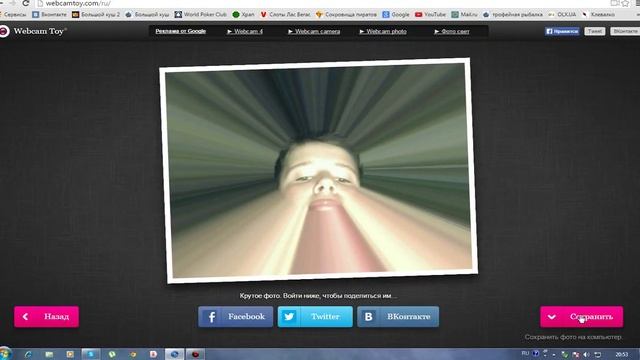Save the photo with Сохранить button
Screen dimensions: 640x360
coord(582,317)
